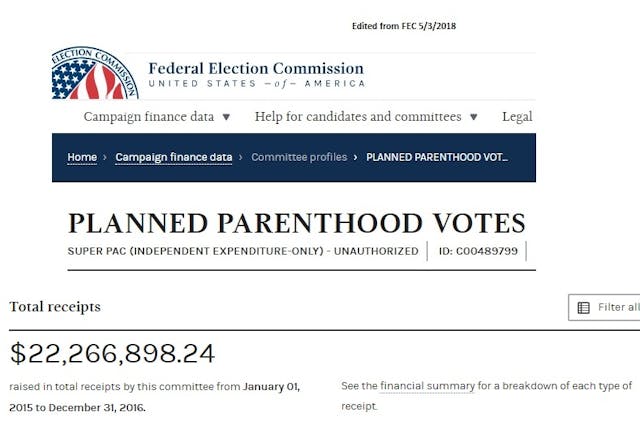640x434 pixels.
Task: Click the Federal Election Commission site title
Action: [x=256, y=69]
